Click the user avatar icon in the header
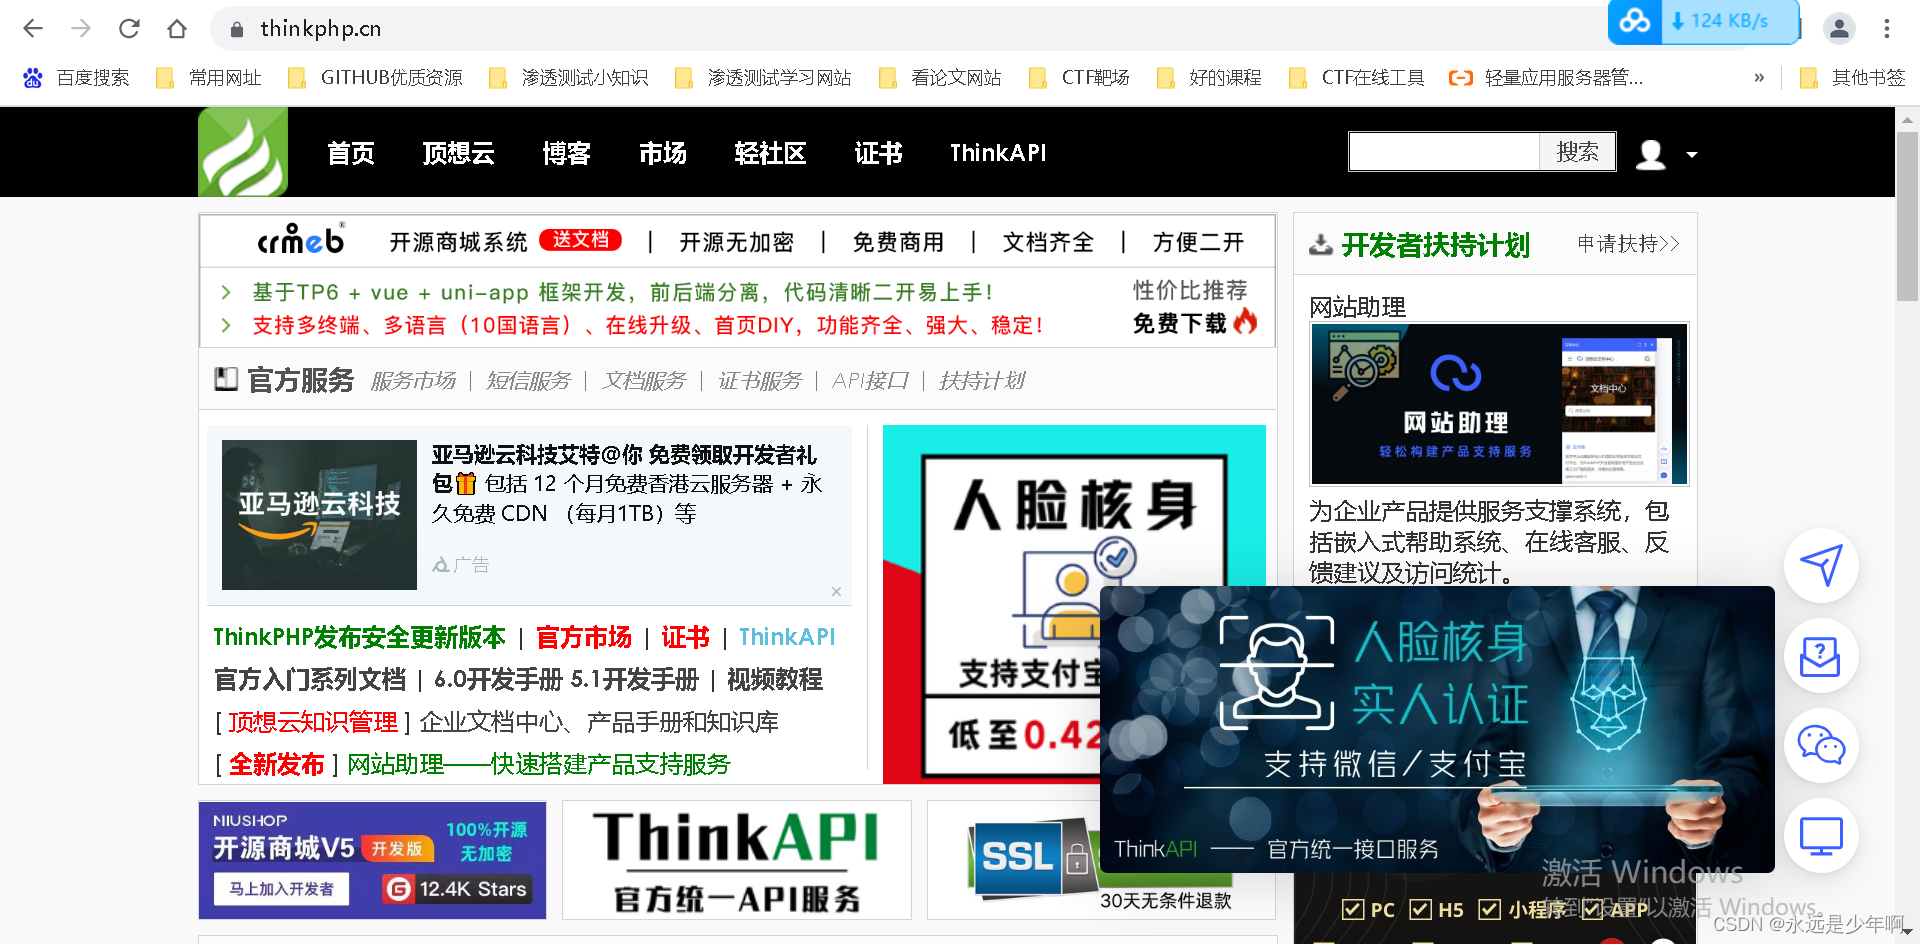1920x944 pixels. (1650, 153)
